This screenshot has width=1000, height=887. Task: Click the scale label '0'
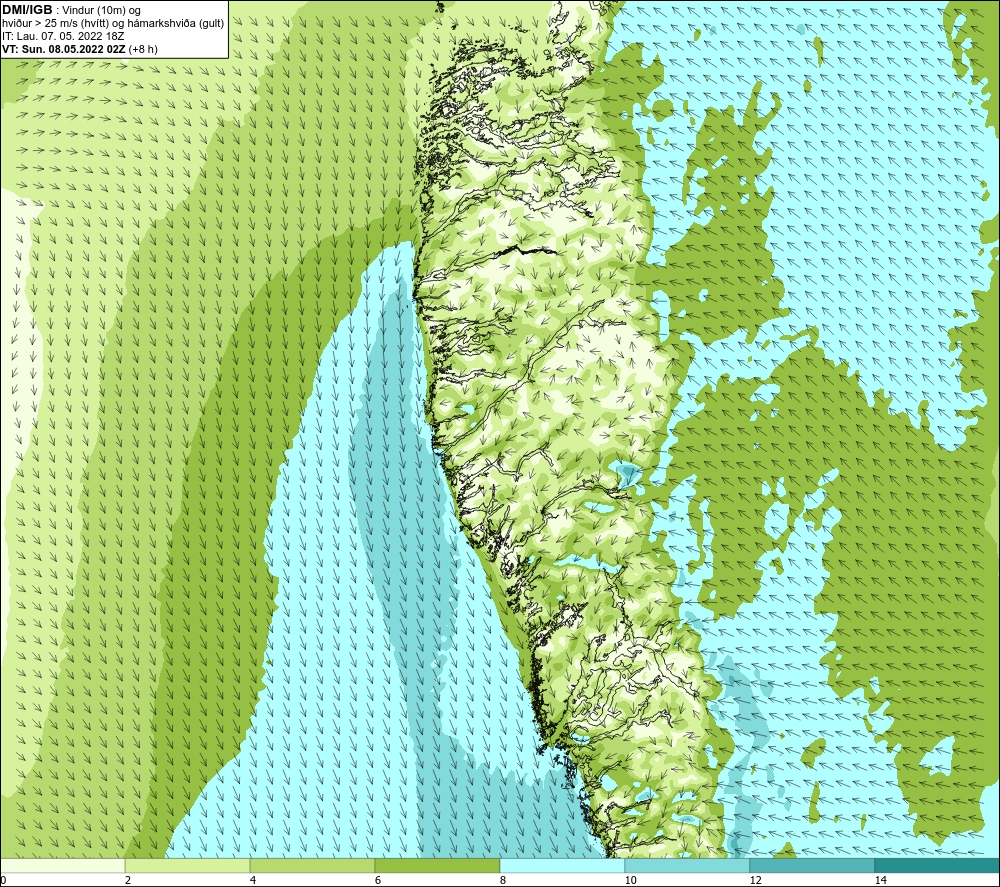click(3, 880)
